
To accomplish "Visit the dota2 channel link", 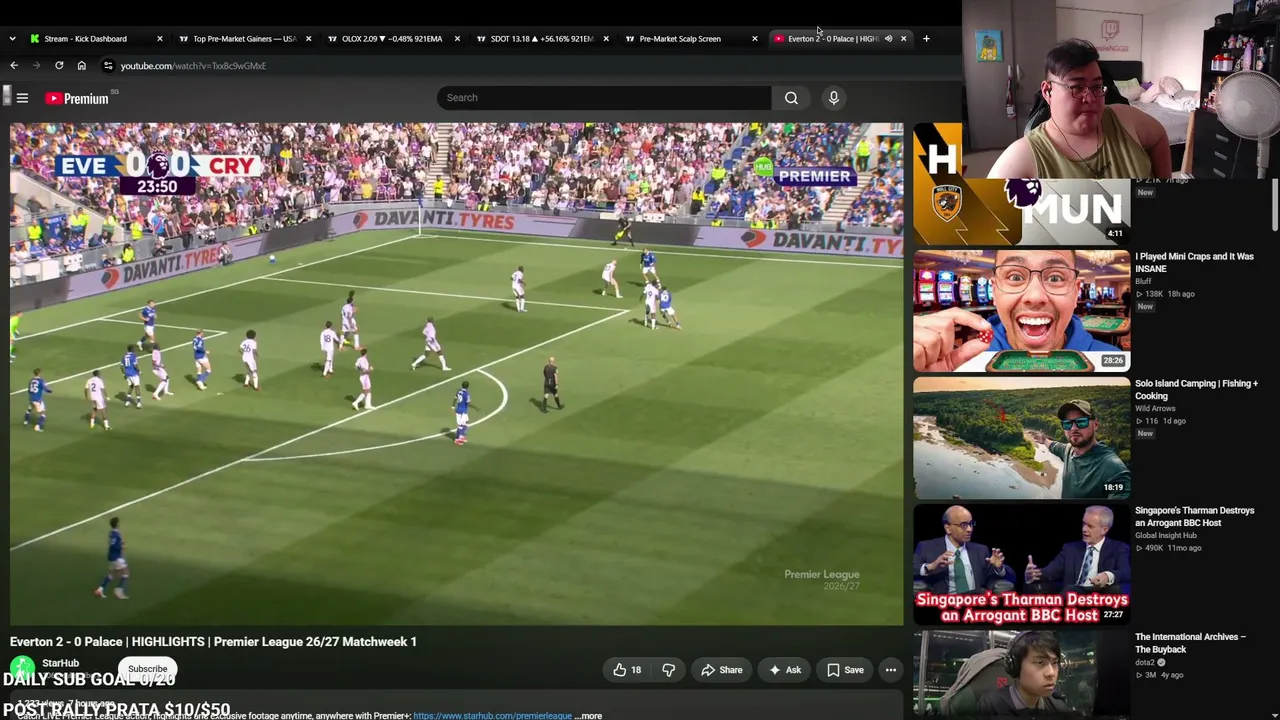I will 1146,662.
